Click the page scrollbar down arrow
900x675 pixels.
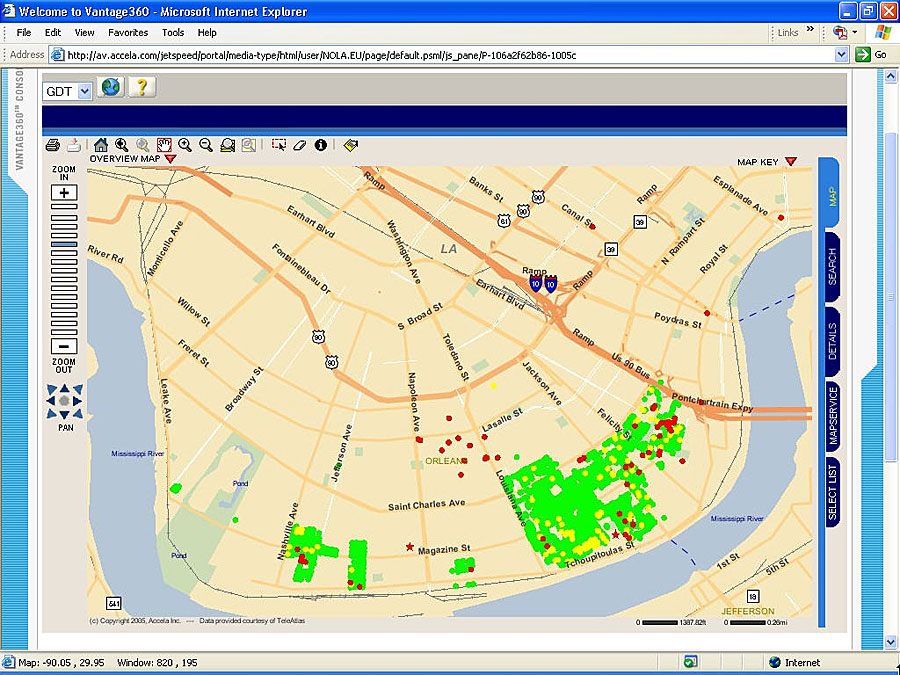tap(890, 642)
